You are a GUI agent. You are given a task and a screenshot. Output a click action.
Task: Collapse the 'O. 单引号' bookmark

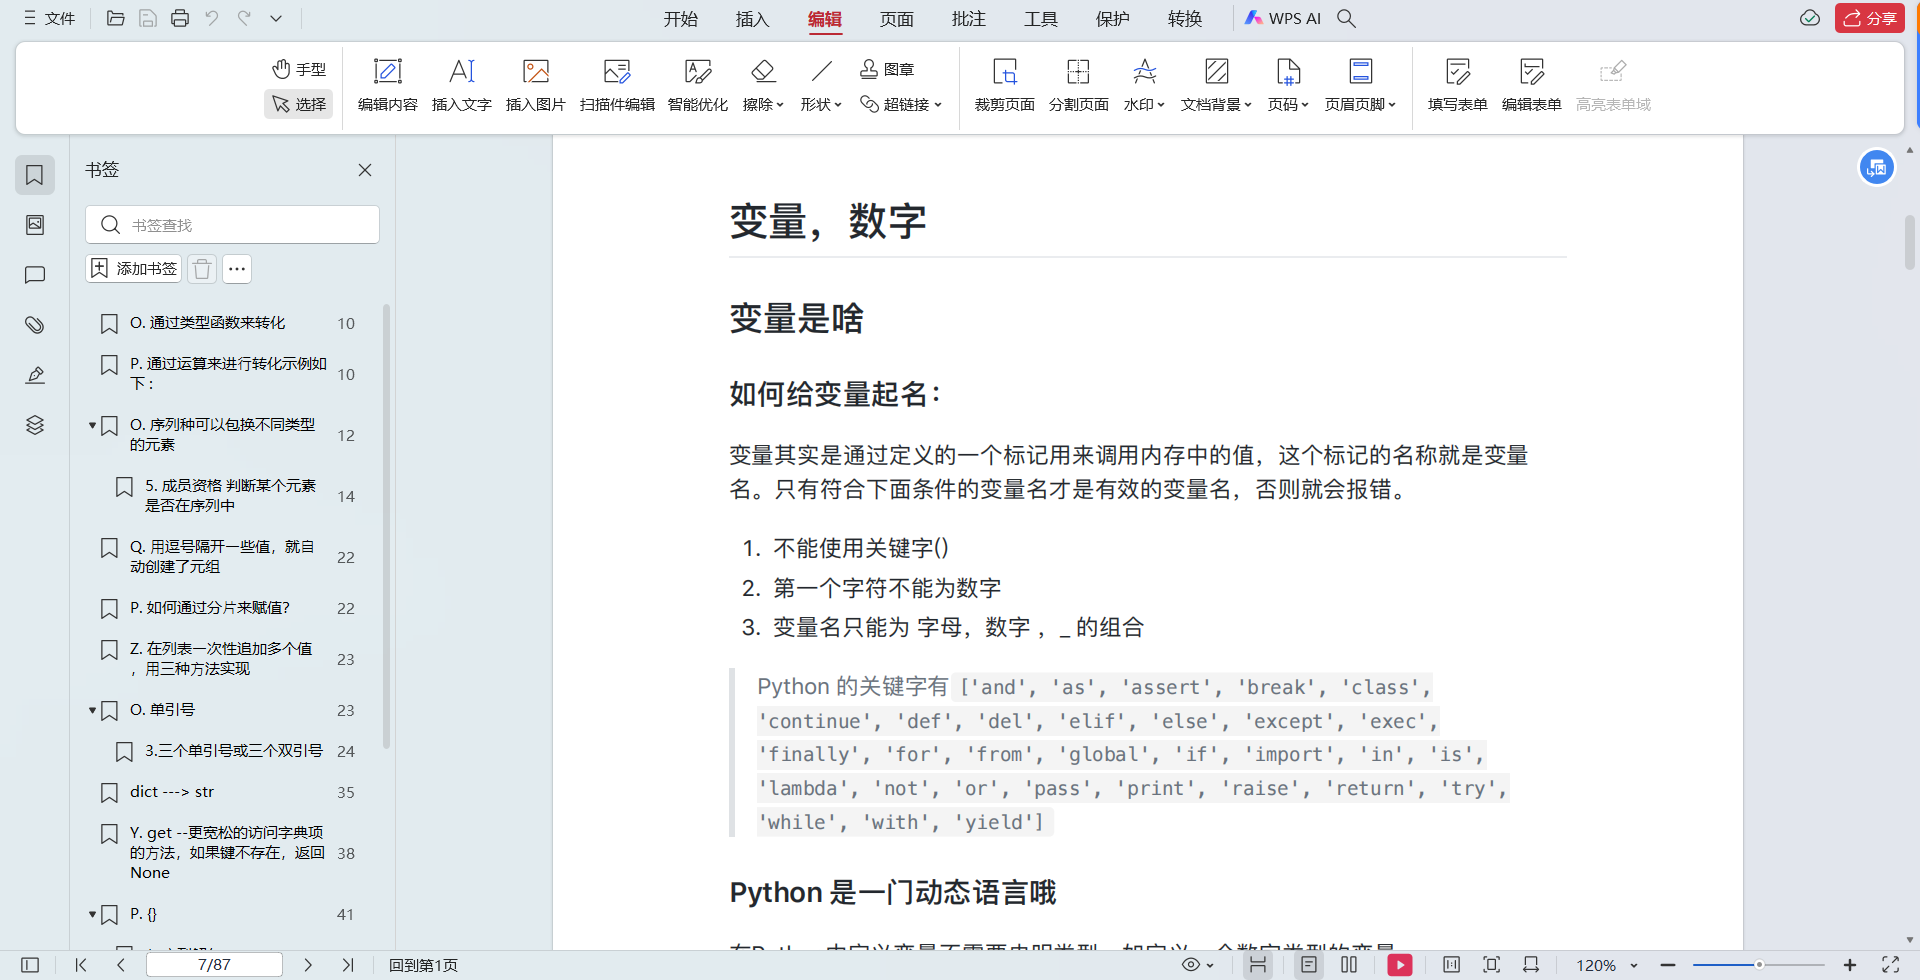[92, 710]
